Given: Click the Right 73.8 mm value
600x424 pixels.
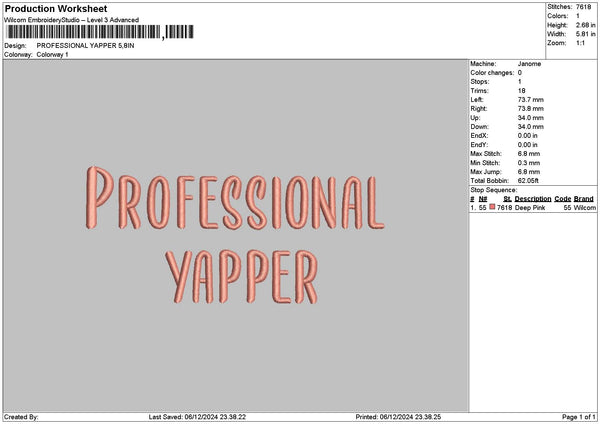Looking at the screenshot, I should (530, 109).
